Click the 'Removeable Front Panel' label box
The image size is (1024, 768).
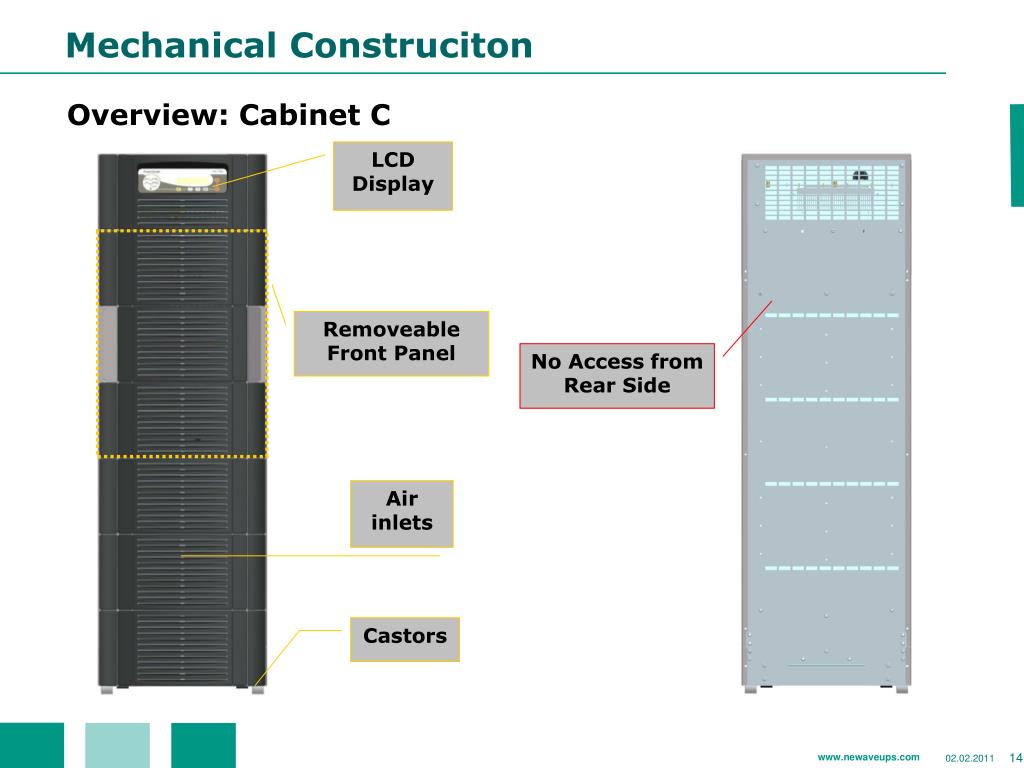pos(391,344)
